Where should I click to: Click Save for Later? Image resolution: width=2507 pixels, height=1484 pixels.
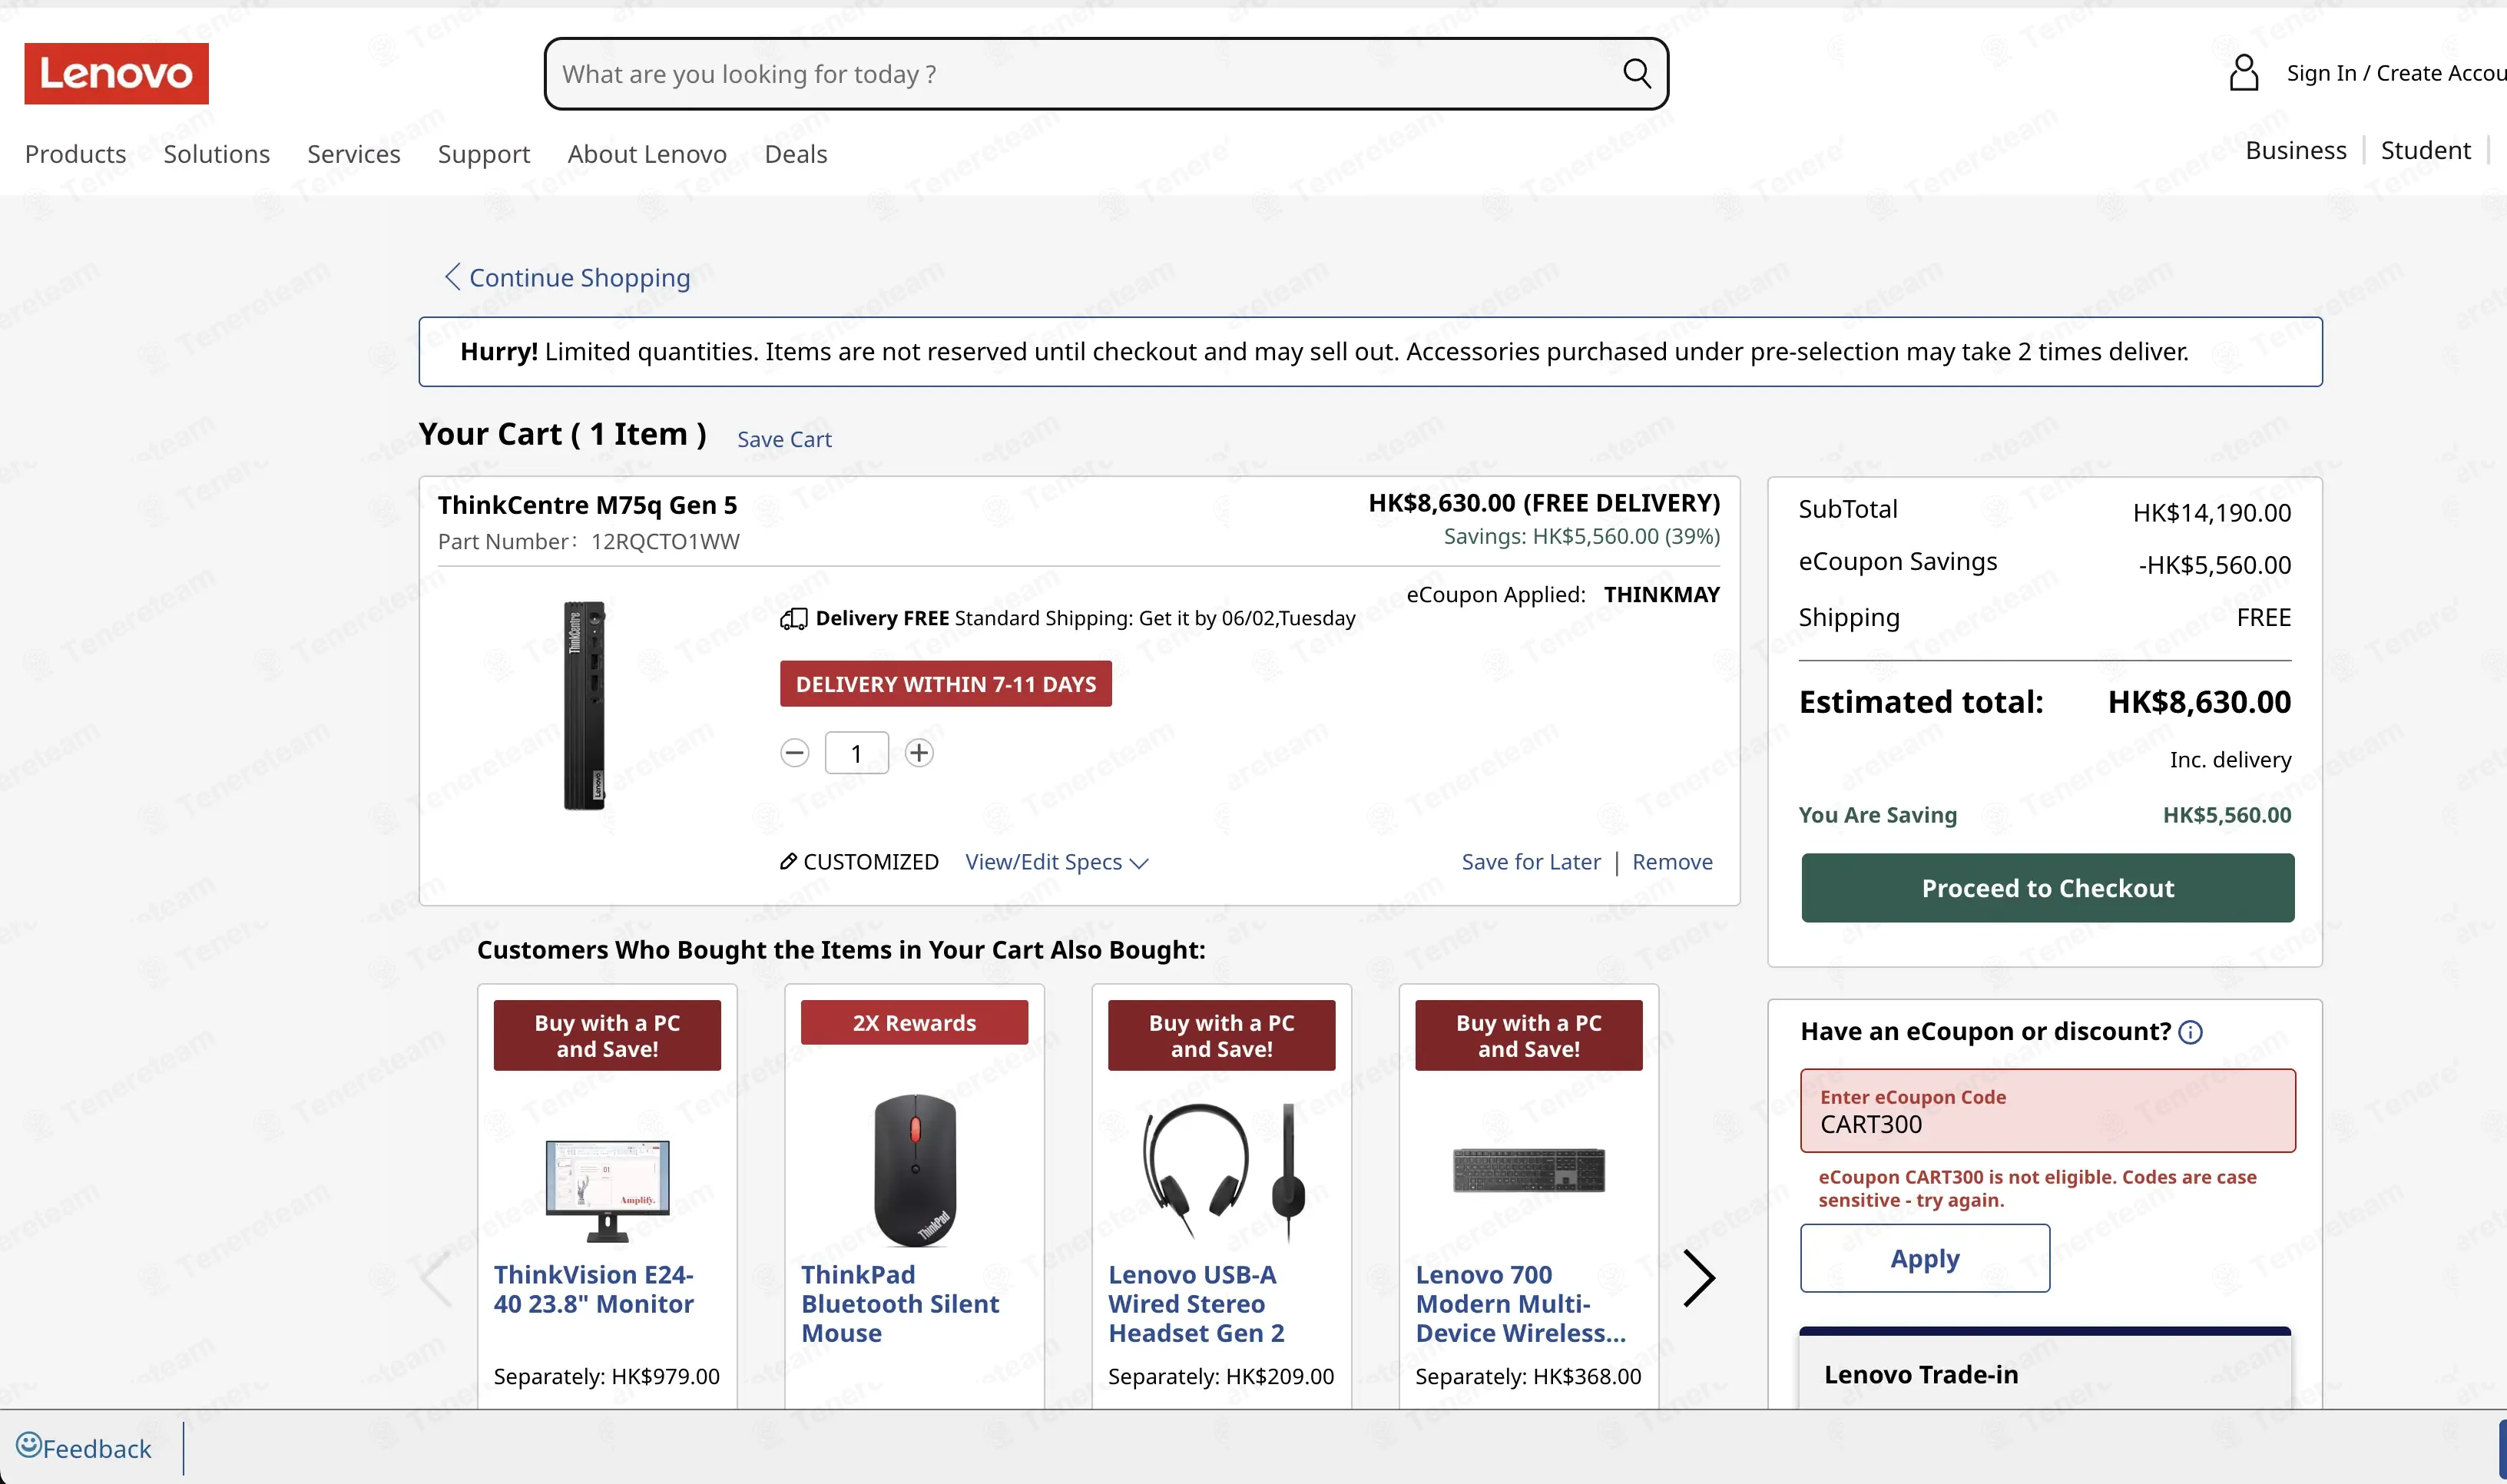tap(1530, 862)
